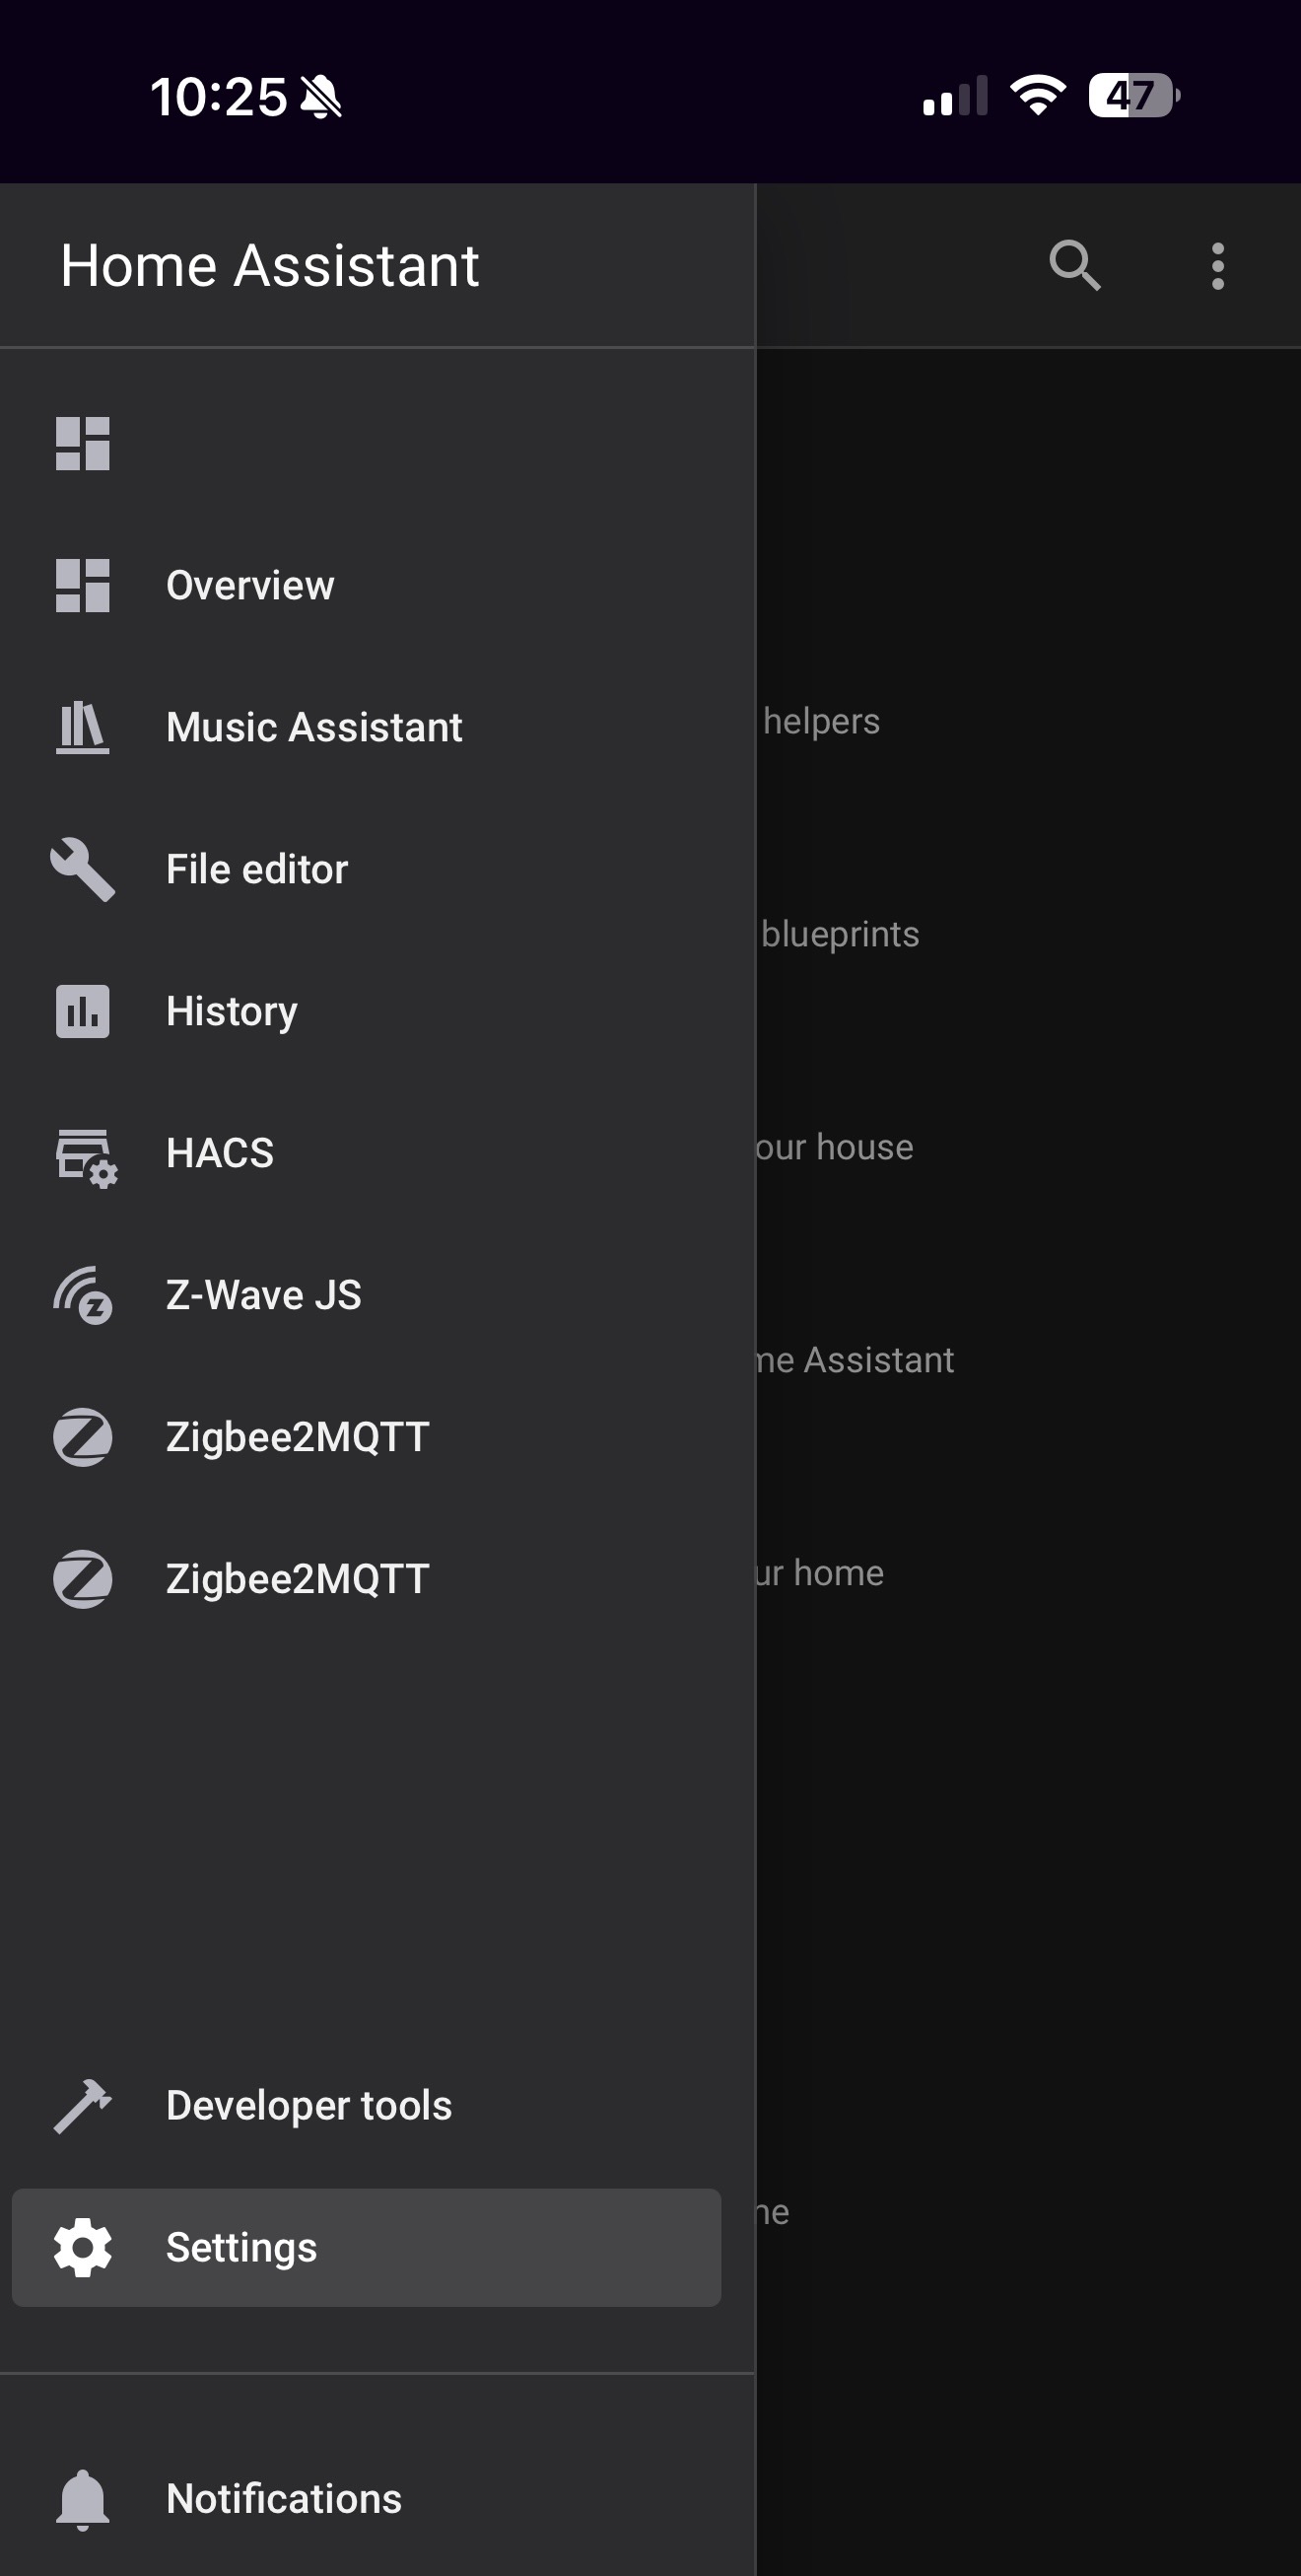
Task: Tap dimmed area to close sidebar
Action: tap(1030, 1800)
